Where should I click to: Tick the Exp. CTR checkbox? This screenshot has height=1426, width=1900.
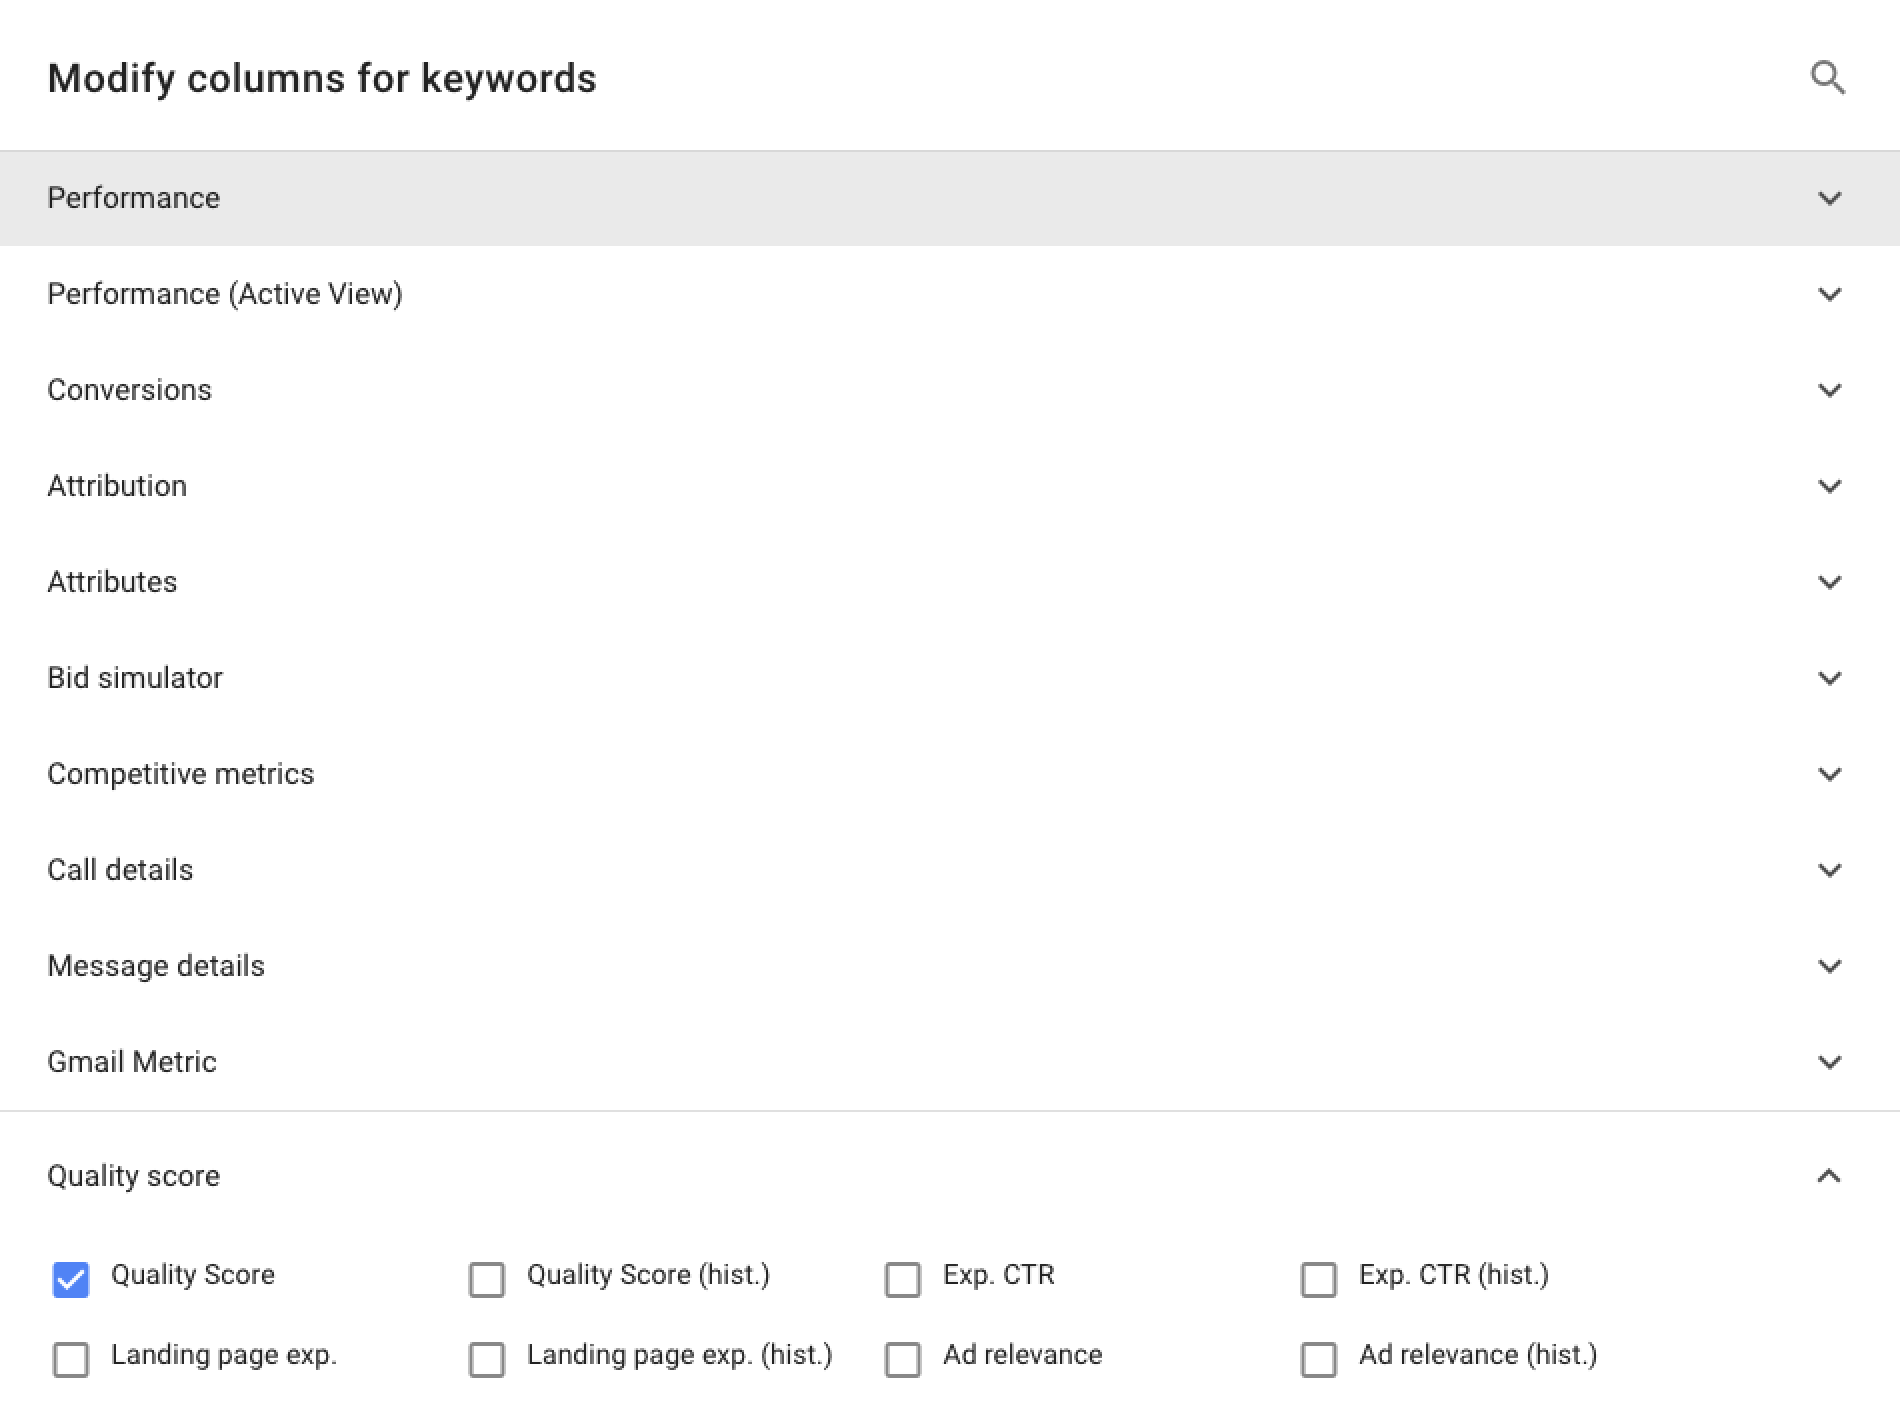903,1279
